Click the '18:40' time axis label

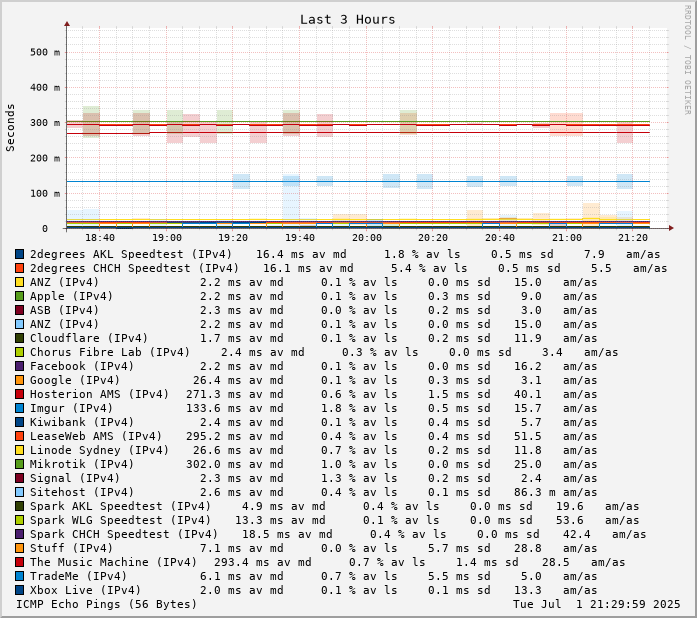100,238
